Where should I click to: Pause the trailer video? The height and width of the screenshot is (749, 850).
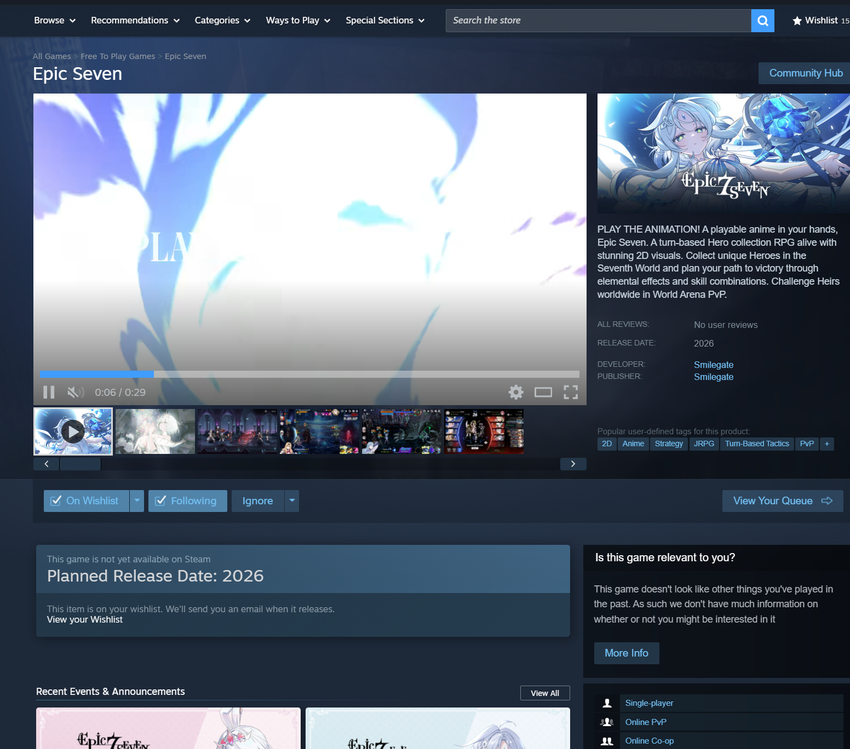(49, 392)
